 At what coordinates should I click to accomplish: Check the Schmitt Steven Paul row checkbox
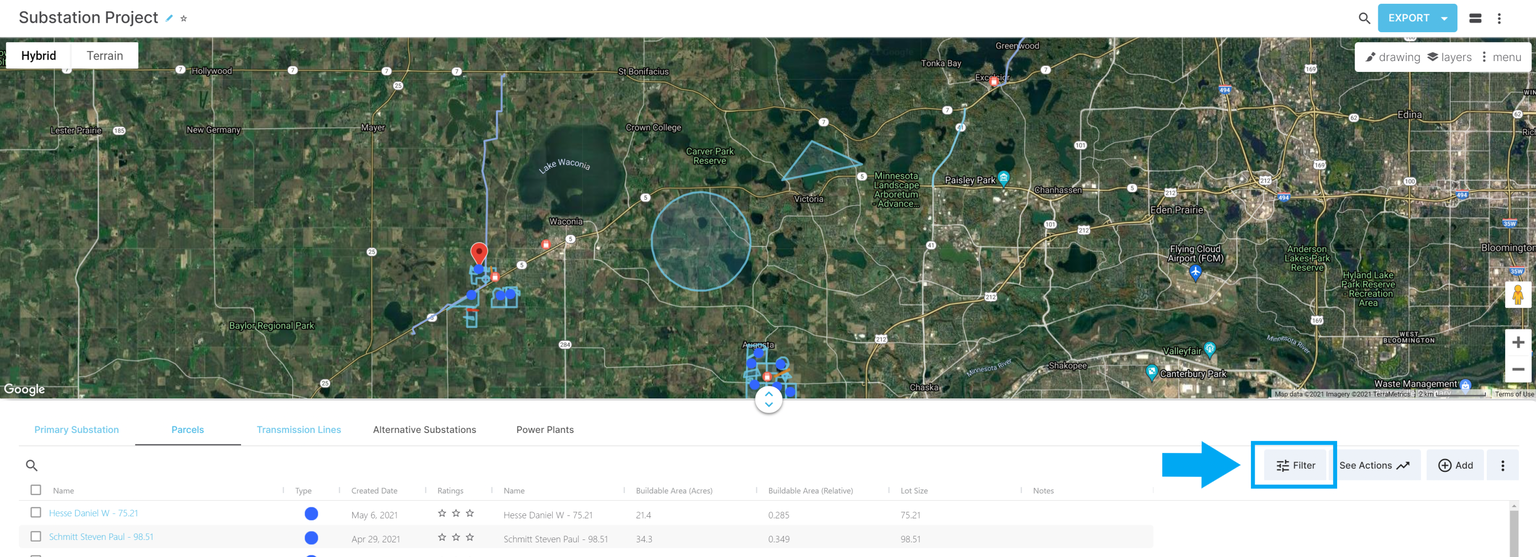[x=36, y=537]
